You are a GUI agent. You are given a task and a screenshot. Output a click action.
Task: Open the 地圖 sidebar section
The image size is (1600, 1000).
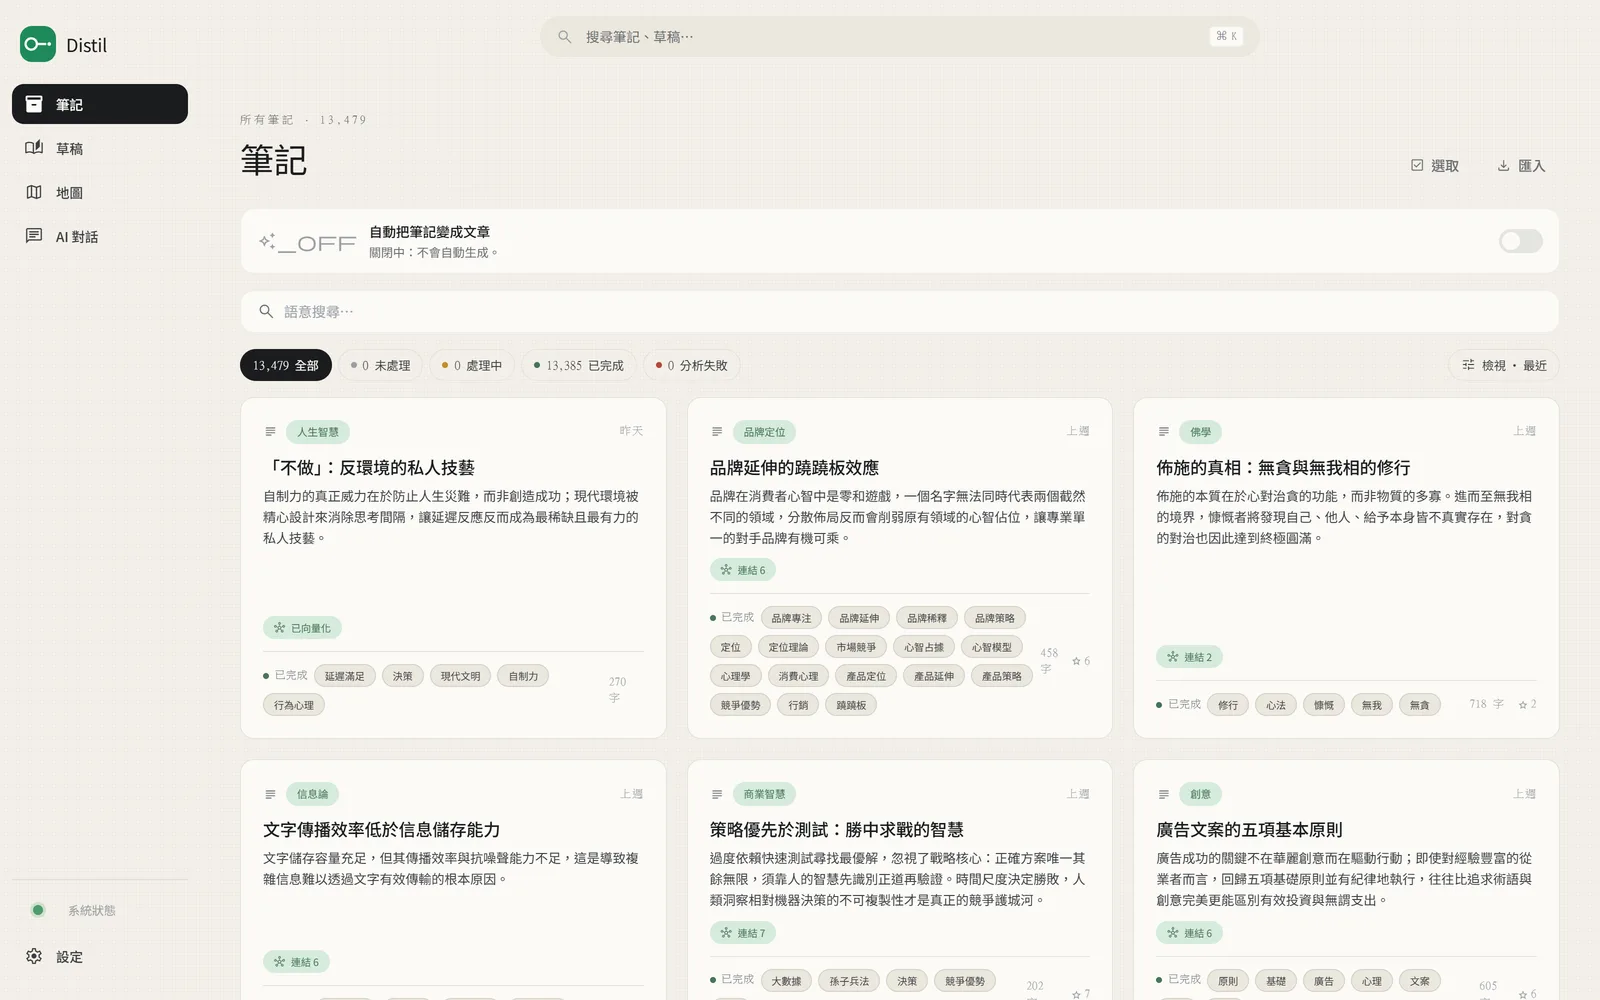(x=100, y=192)
